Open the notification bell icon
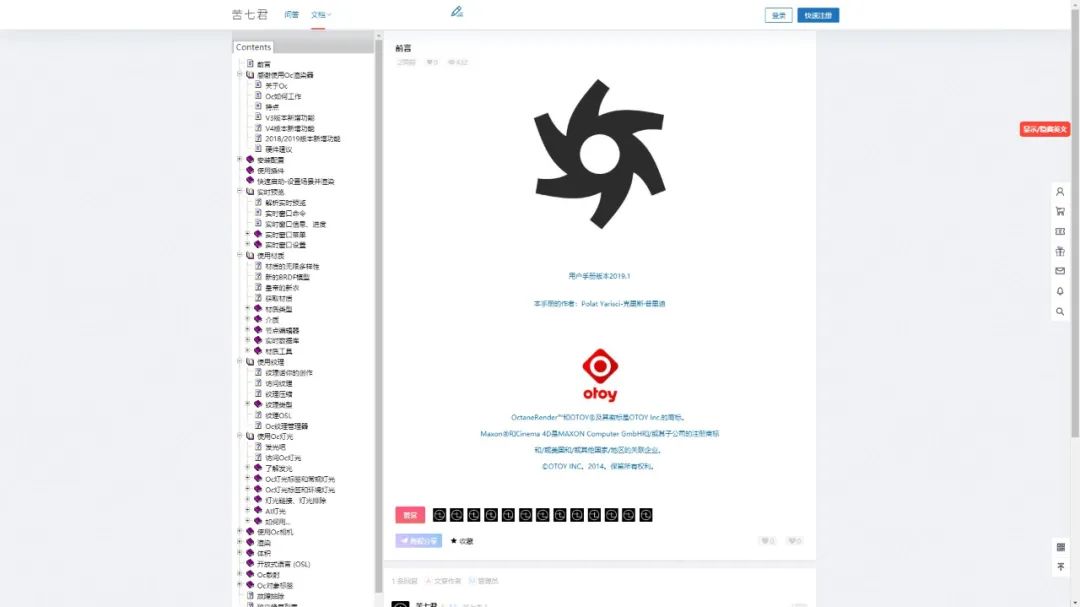Screen dimensions: 1080x607 [x=1060, y=291]
